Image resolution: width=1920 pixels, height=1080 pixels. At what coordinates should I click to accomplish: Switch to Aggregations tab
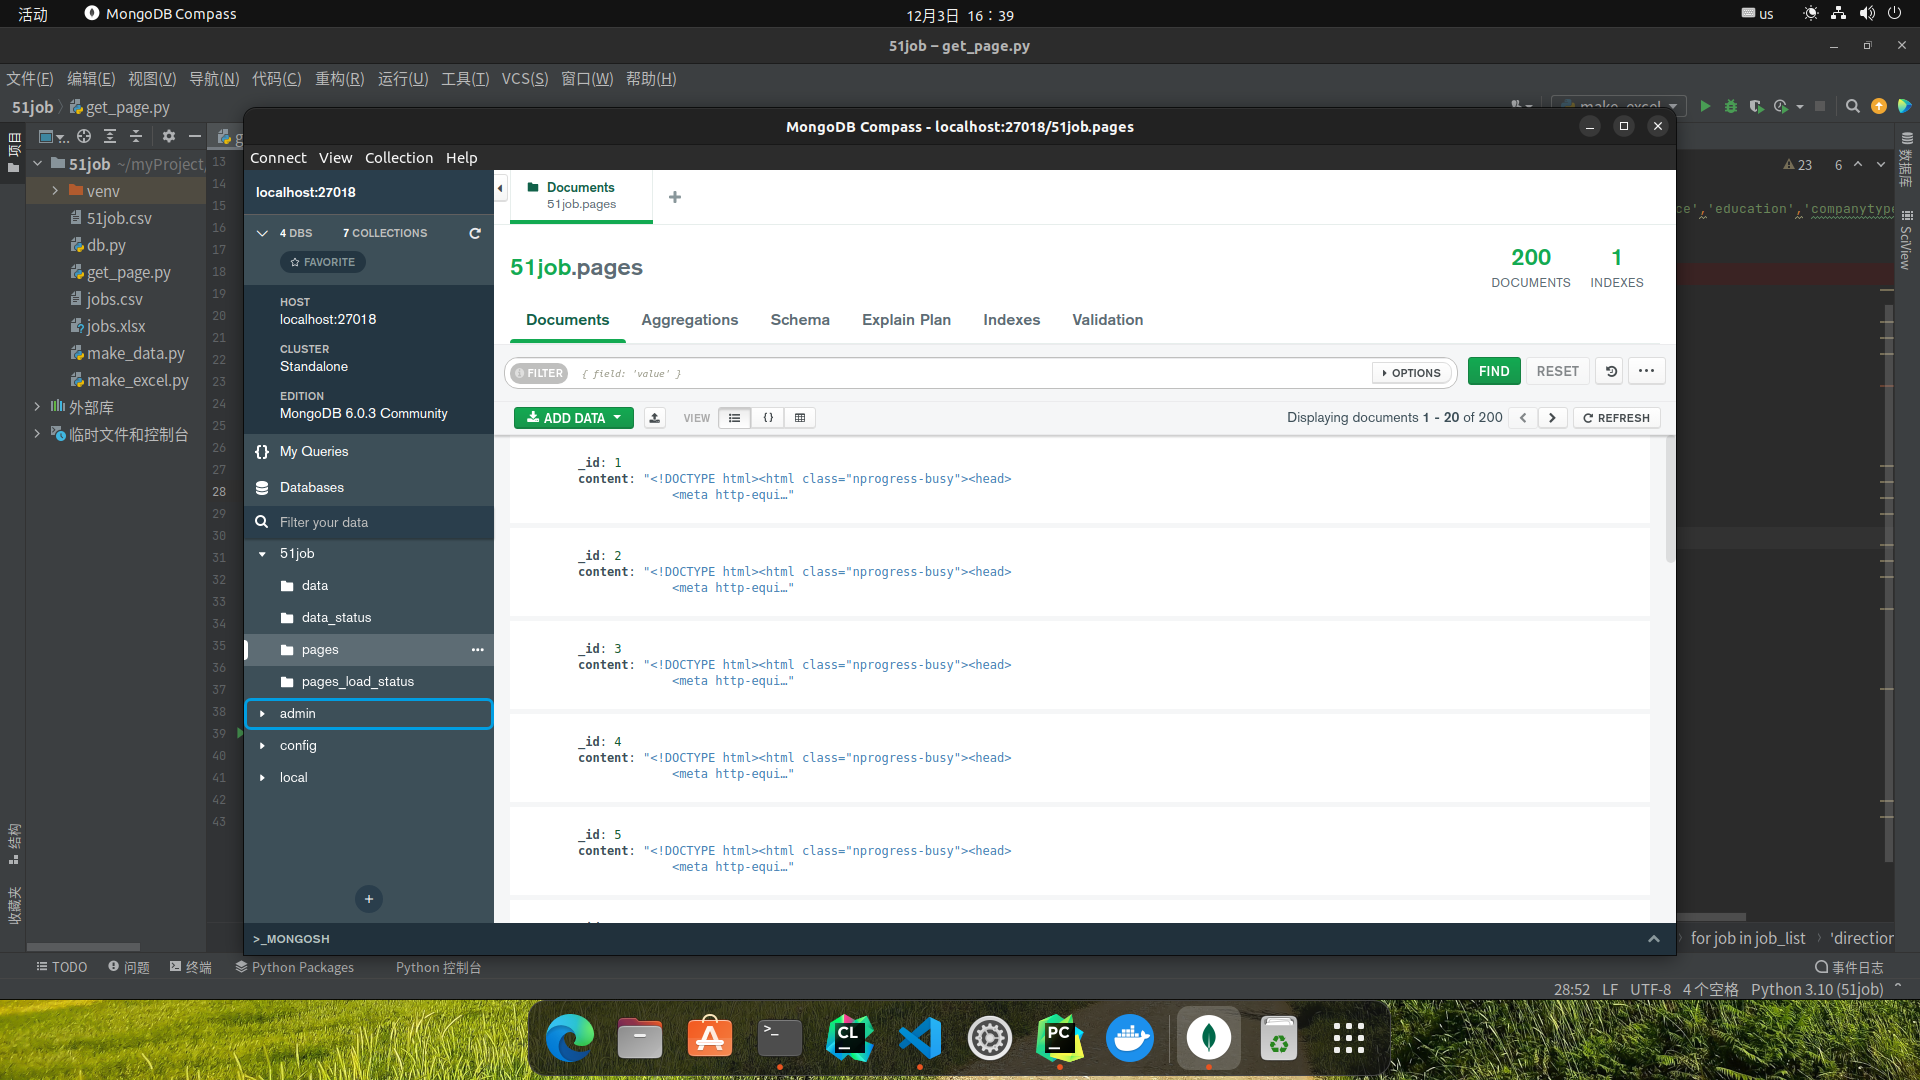tap(690, 320)
